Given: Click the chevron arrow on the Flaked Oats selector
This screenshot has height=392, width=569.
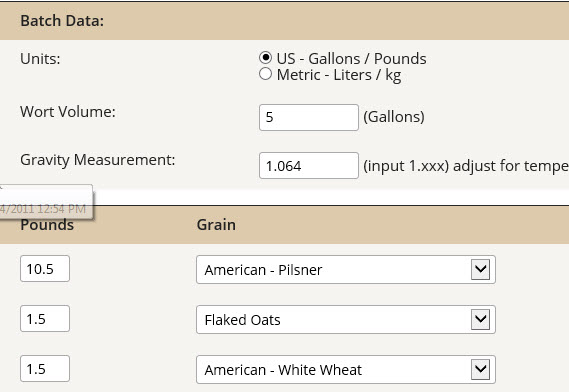Looking at the screenshot, I should [480, 319].
